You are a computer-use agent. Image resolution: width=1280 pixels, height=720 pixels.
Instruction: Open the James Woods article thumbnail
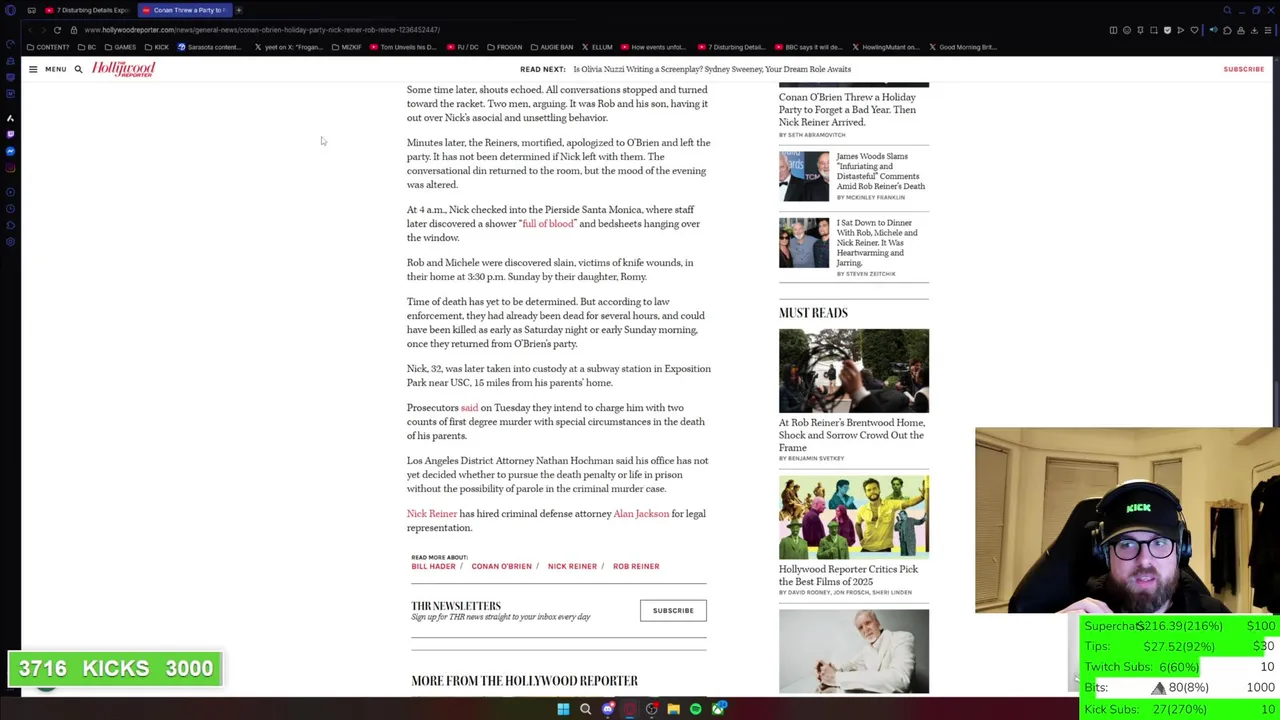[x=804, y=177]
